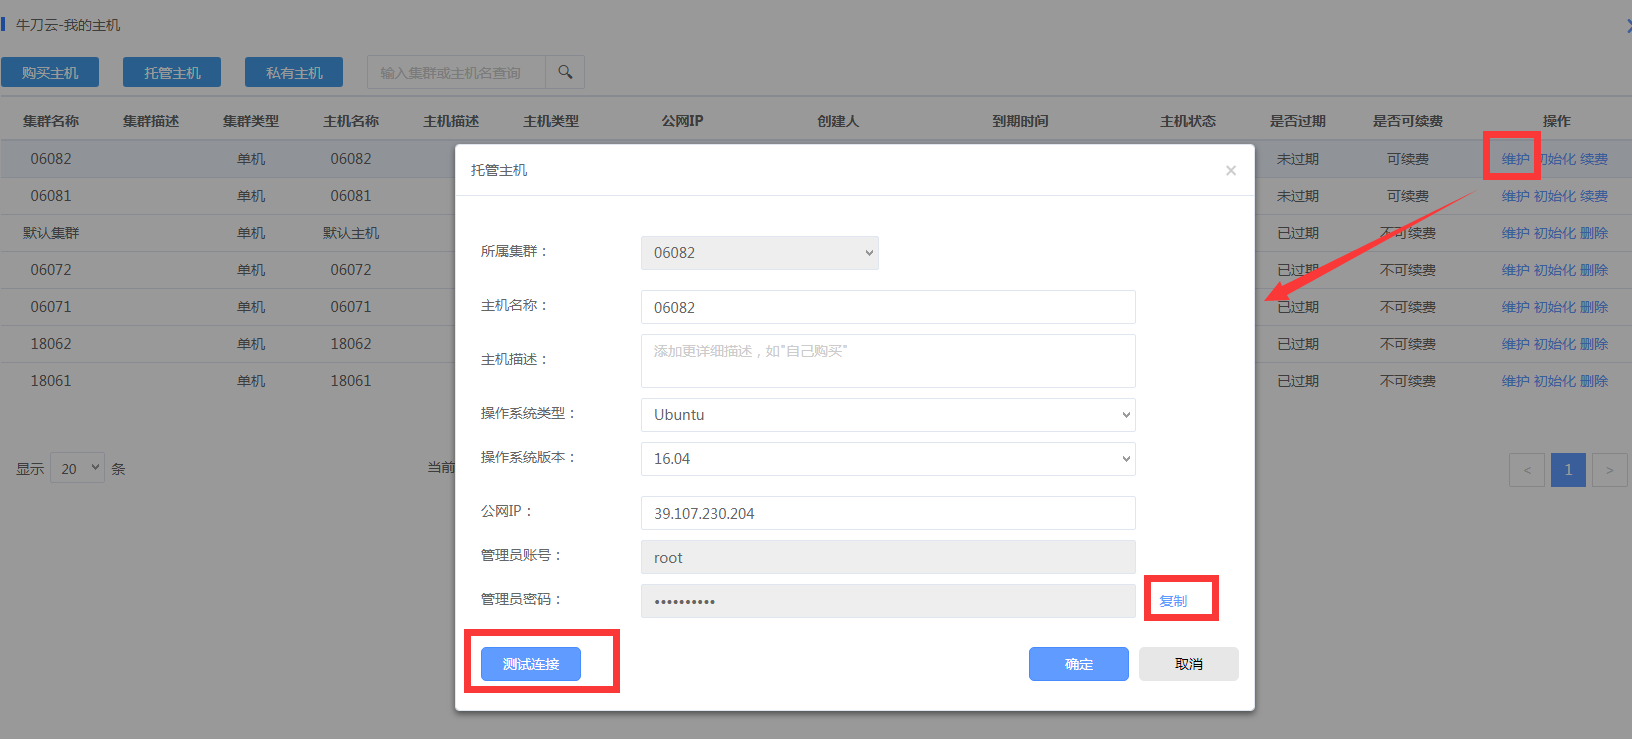Go to previous page arrow
Image resolution: width=1632 pixels, height=739 pixels.
point(1527,470)
